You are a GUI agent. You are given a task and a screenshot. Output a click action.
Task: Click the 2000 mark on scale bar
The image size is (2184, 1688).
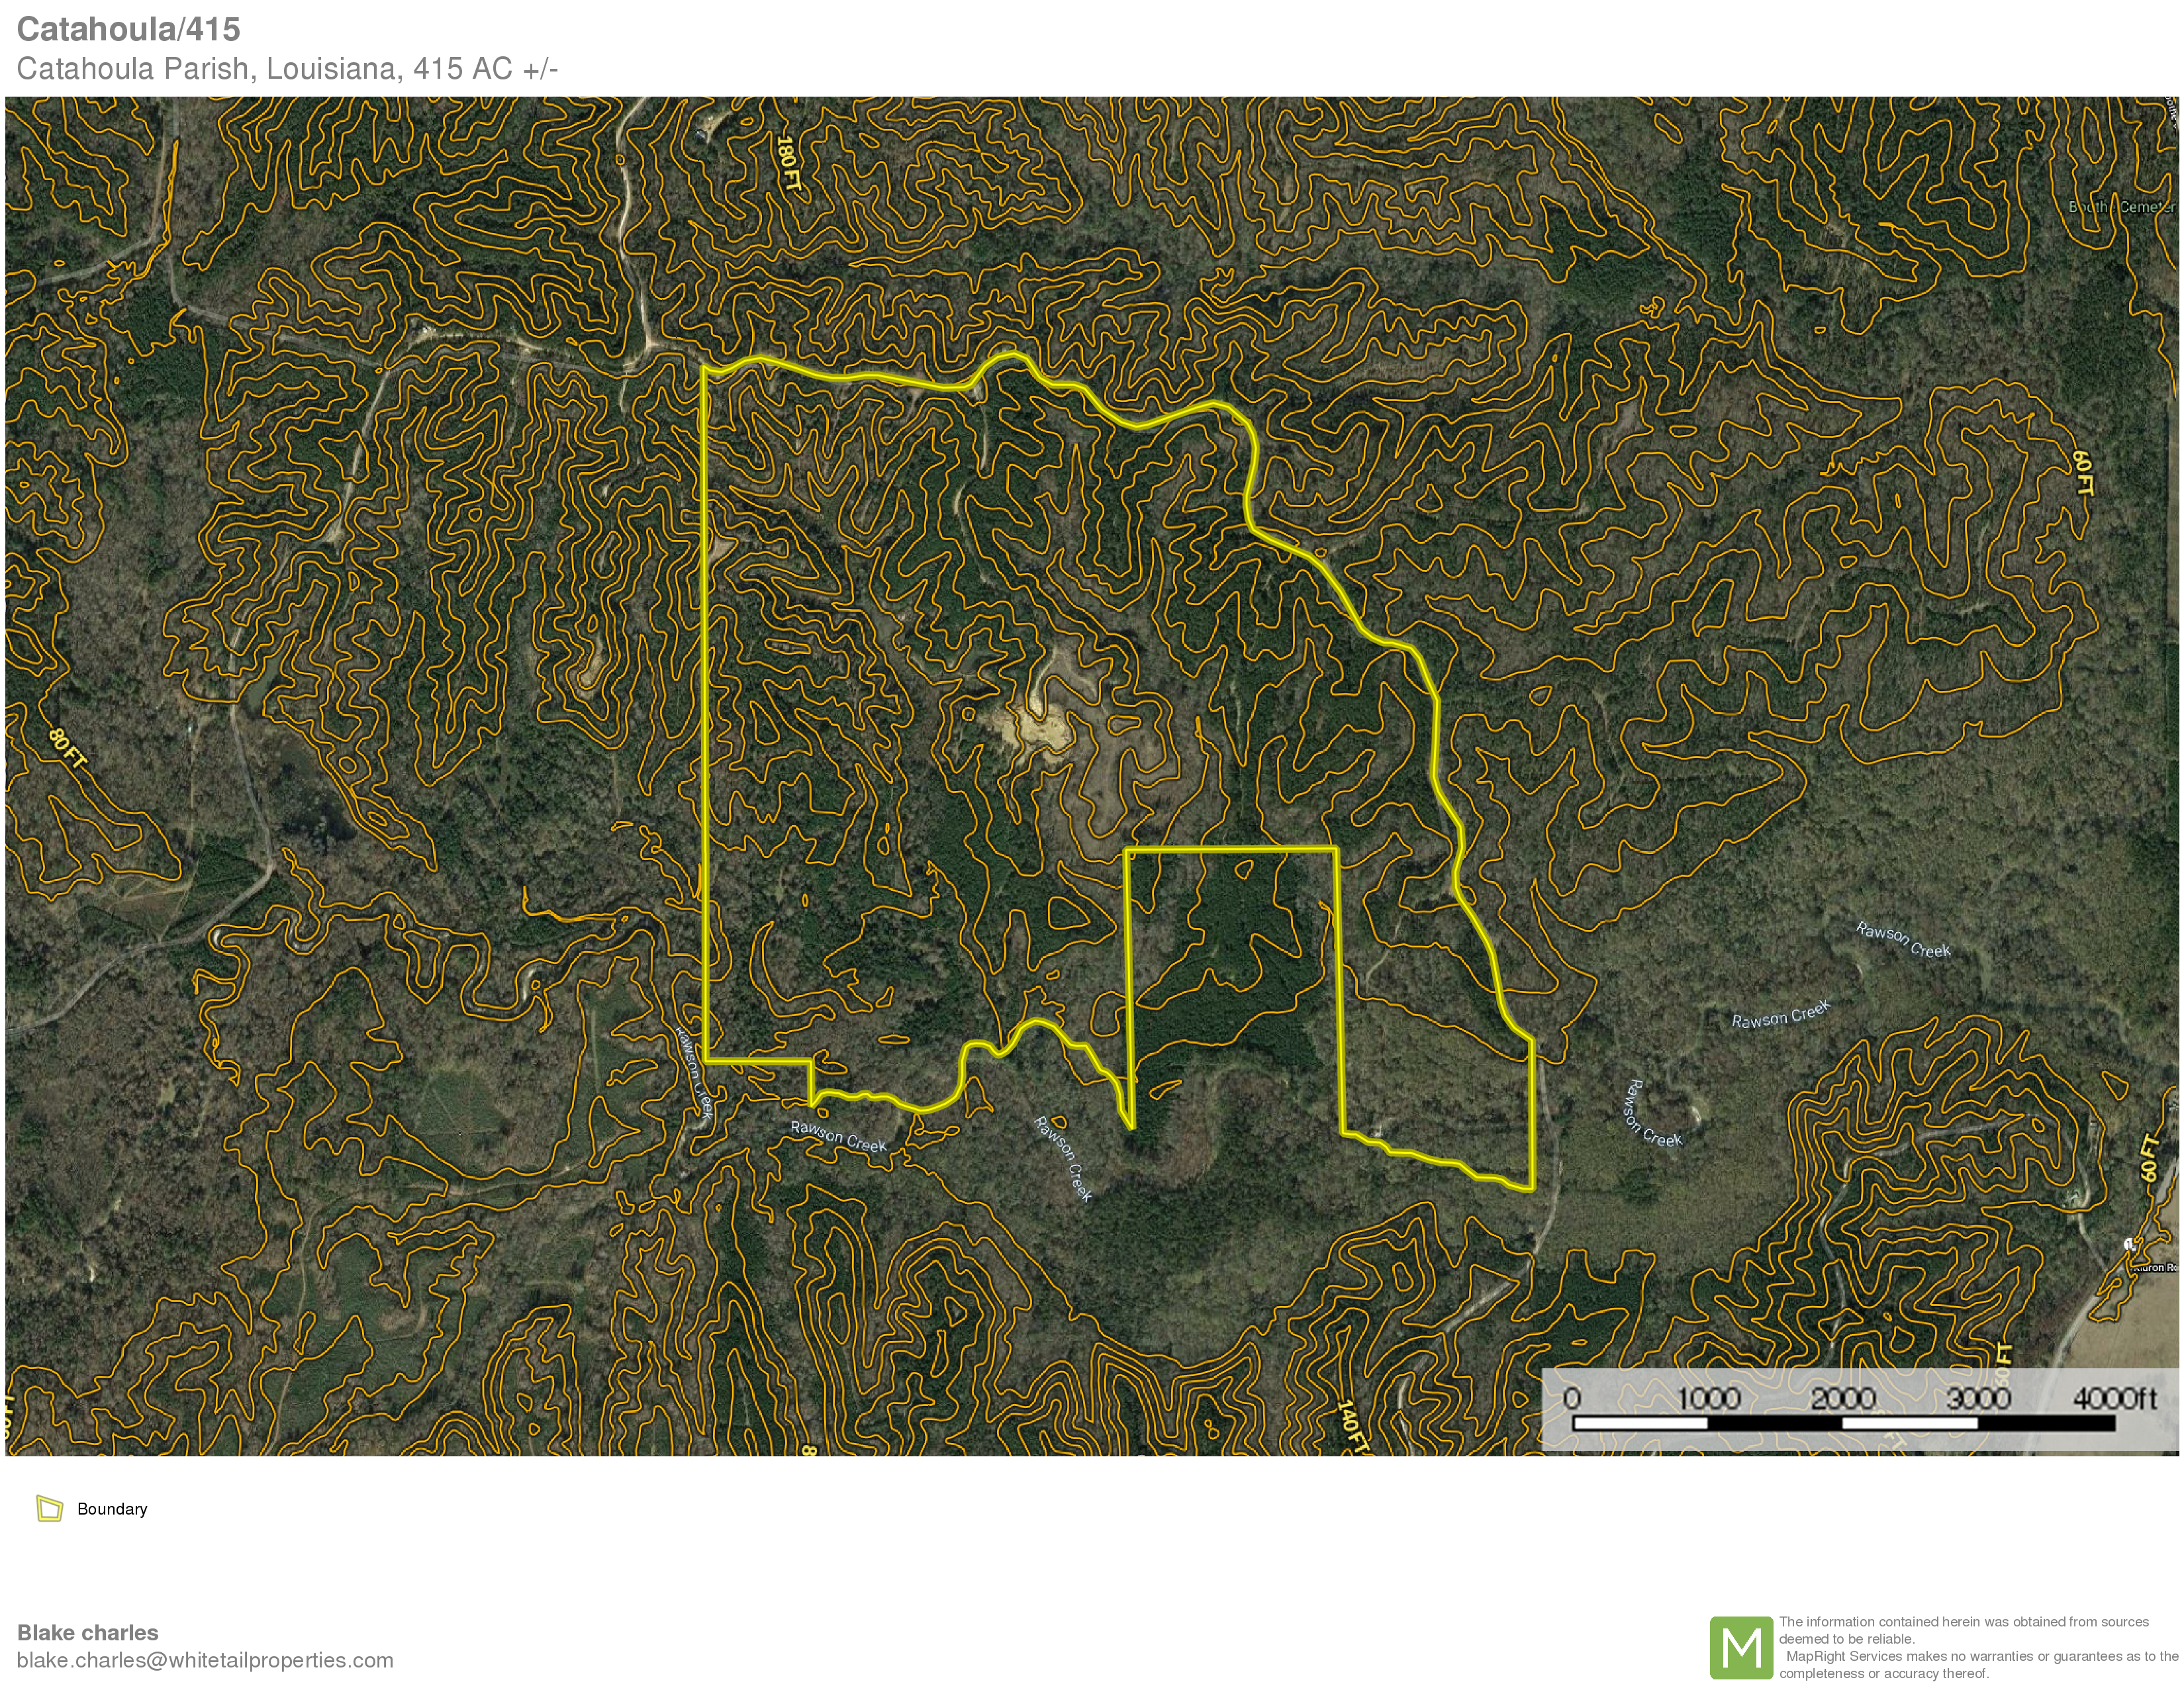(1843, 1398)
